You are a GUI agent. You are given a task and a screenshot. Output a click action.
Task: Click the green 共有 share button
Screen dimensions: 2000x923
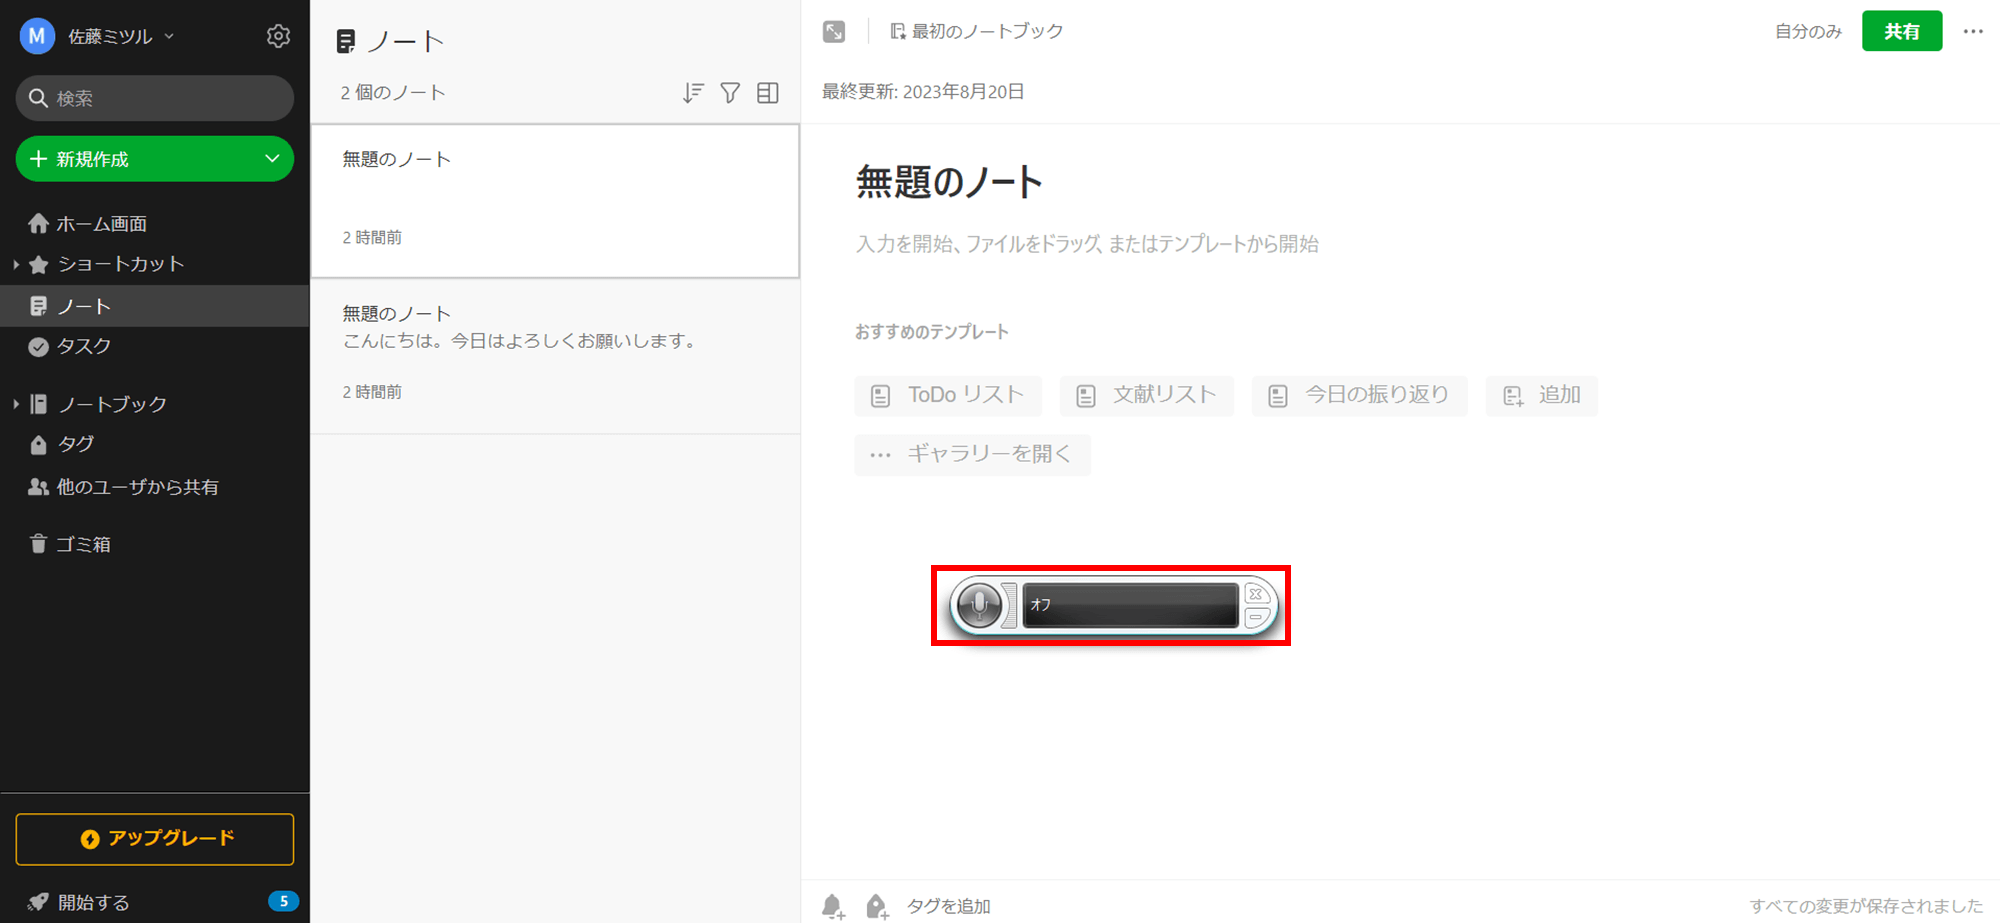coord(1902,31)
